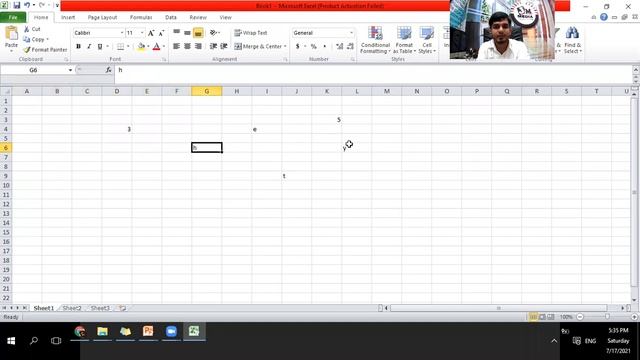Click the Zoom app in the taskbar
The image size is (640, 360).
click(171, 331)
